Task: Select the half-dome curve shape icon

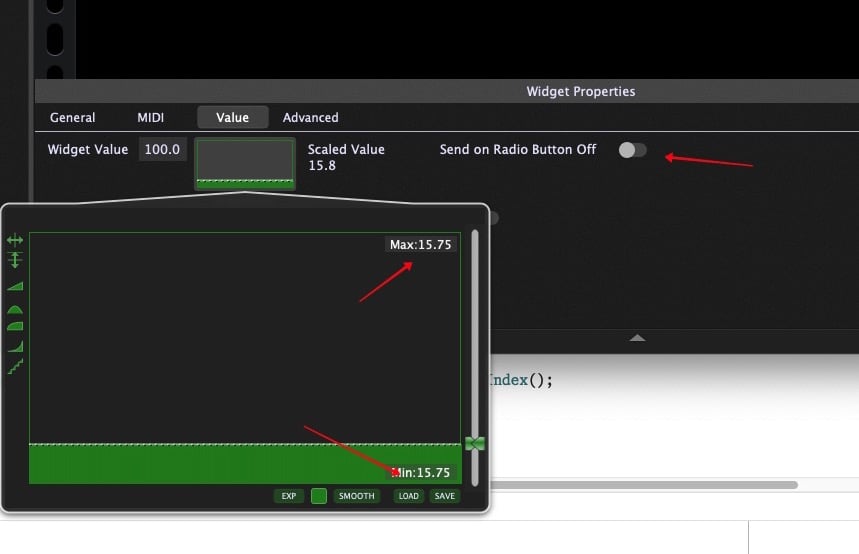Action: [15, 309]
